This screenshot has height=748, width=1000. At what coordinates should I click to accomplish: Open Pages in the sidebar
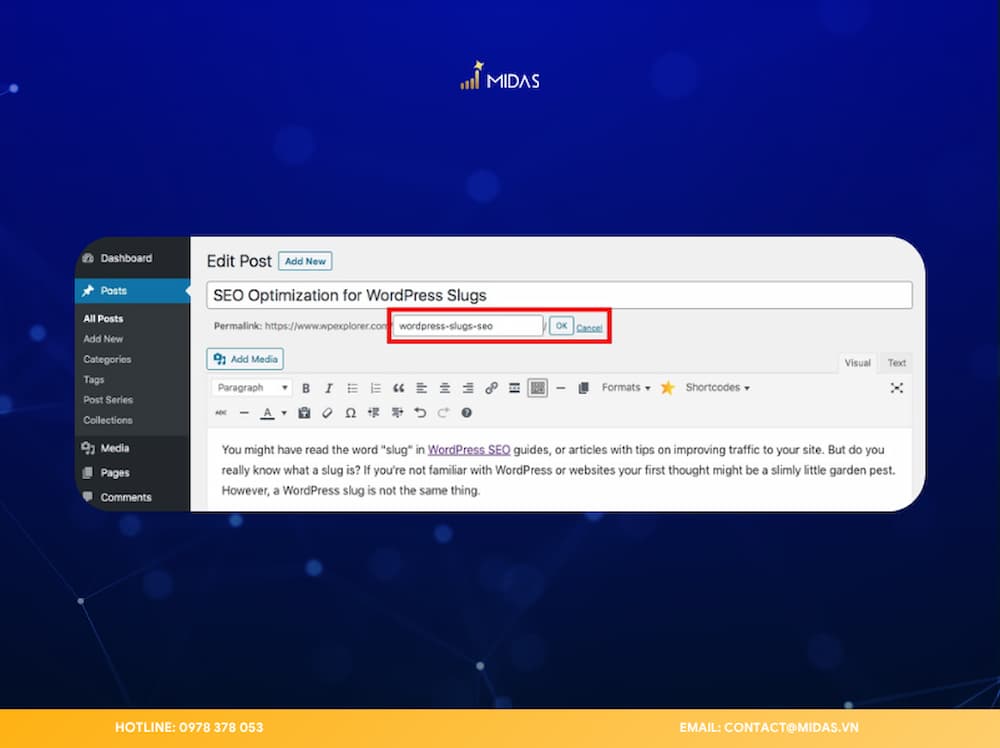tap(133, 473)
